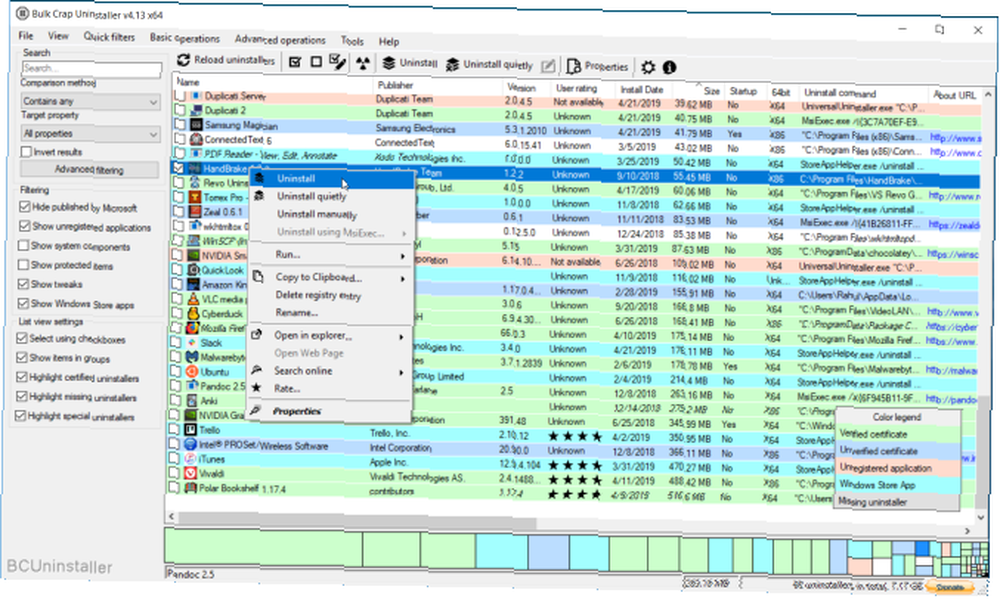The width and height of the screenshot is (1000, 599).
Task: Choose Uninstall manually from the context menu
Action: pos(317,214)
